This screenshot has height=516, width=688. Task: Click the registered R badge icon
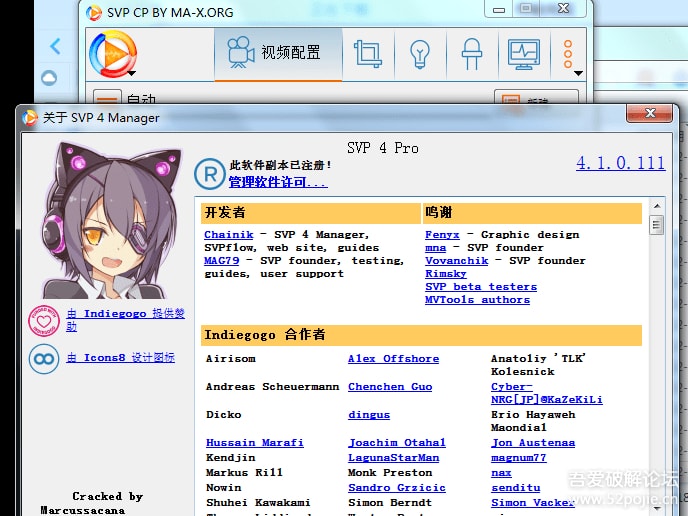[210, 174]
